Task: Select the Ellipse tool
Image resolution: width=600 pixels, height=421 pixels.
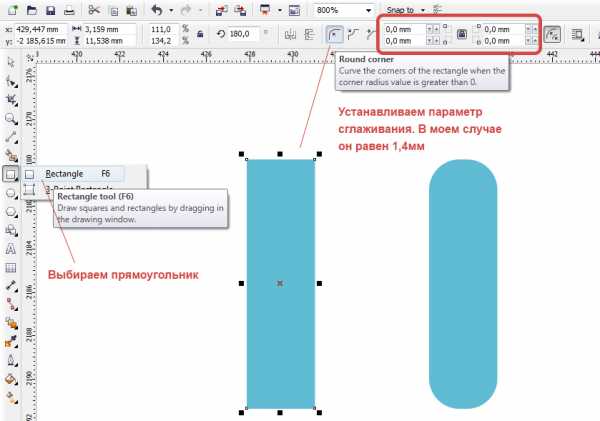Action: pyautogui.click(x=11, y=193)
